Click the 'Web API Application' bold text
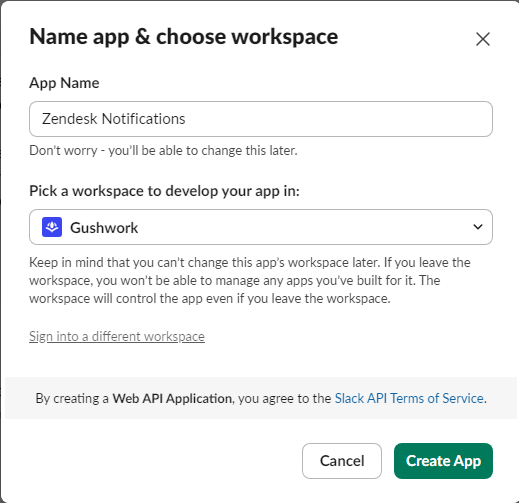The width and height of the screenshot is (519, 503). coord(172,398)
